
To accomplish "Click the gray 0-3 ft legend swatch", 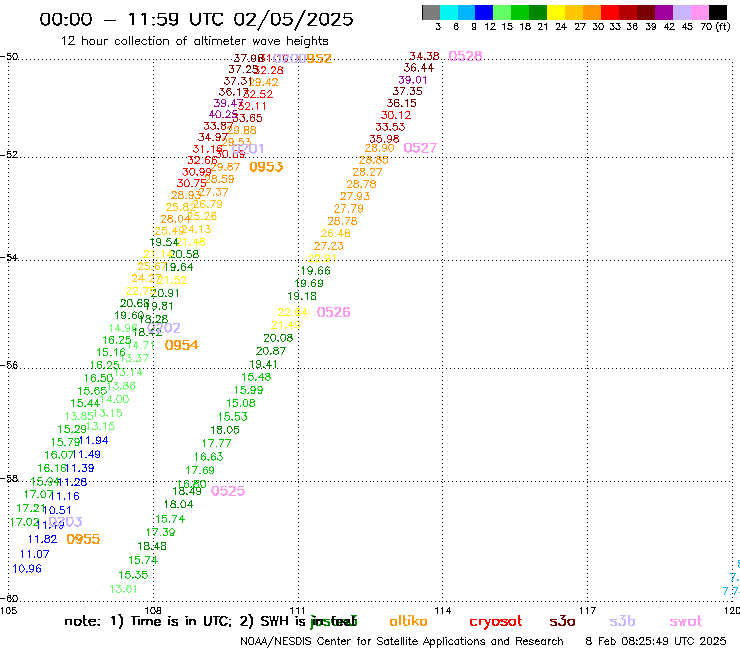I will (431, 12).
